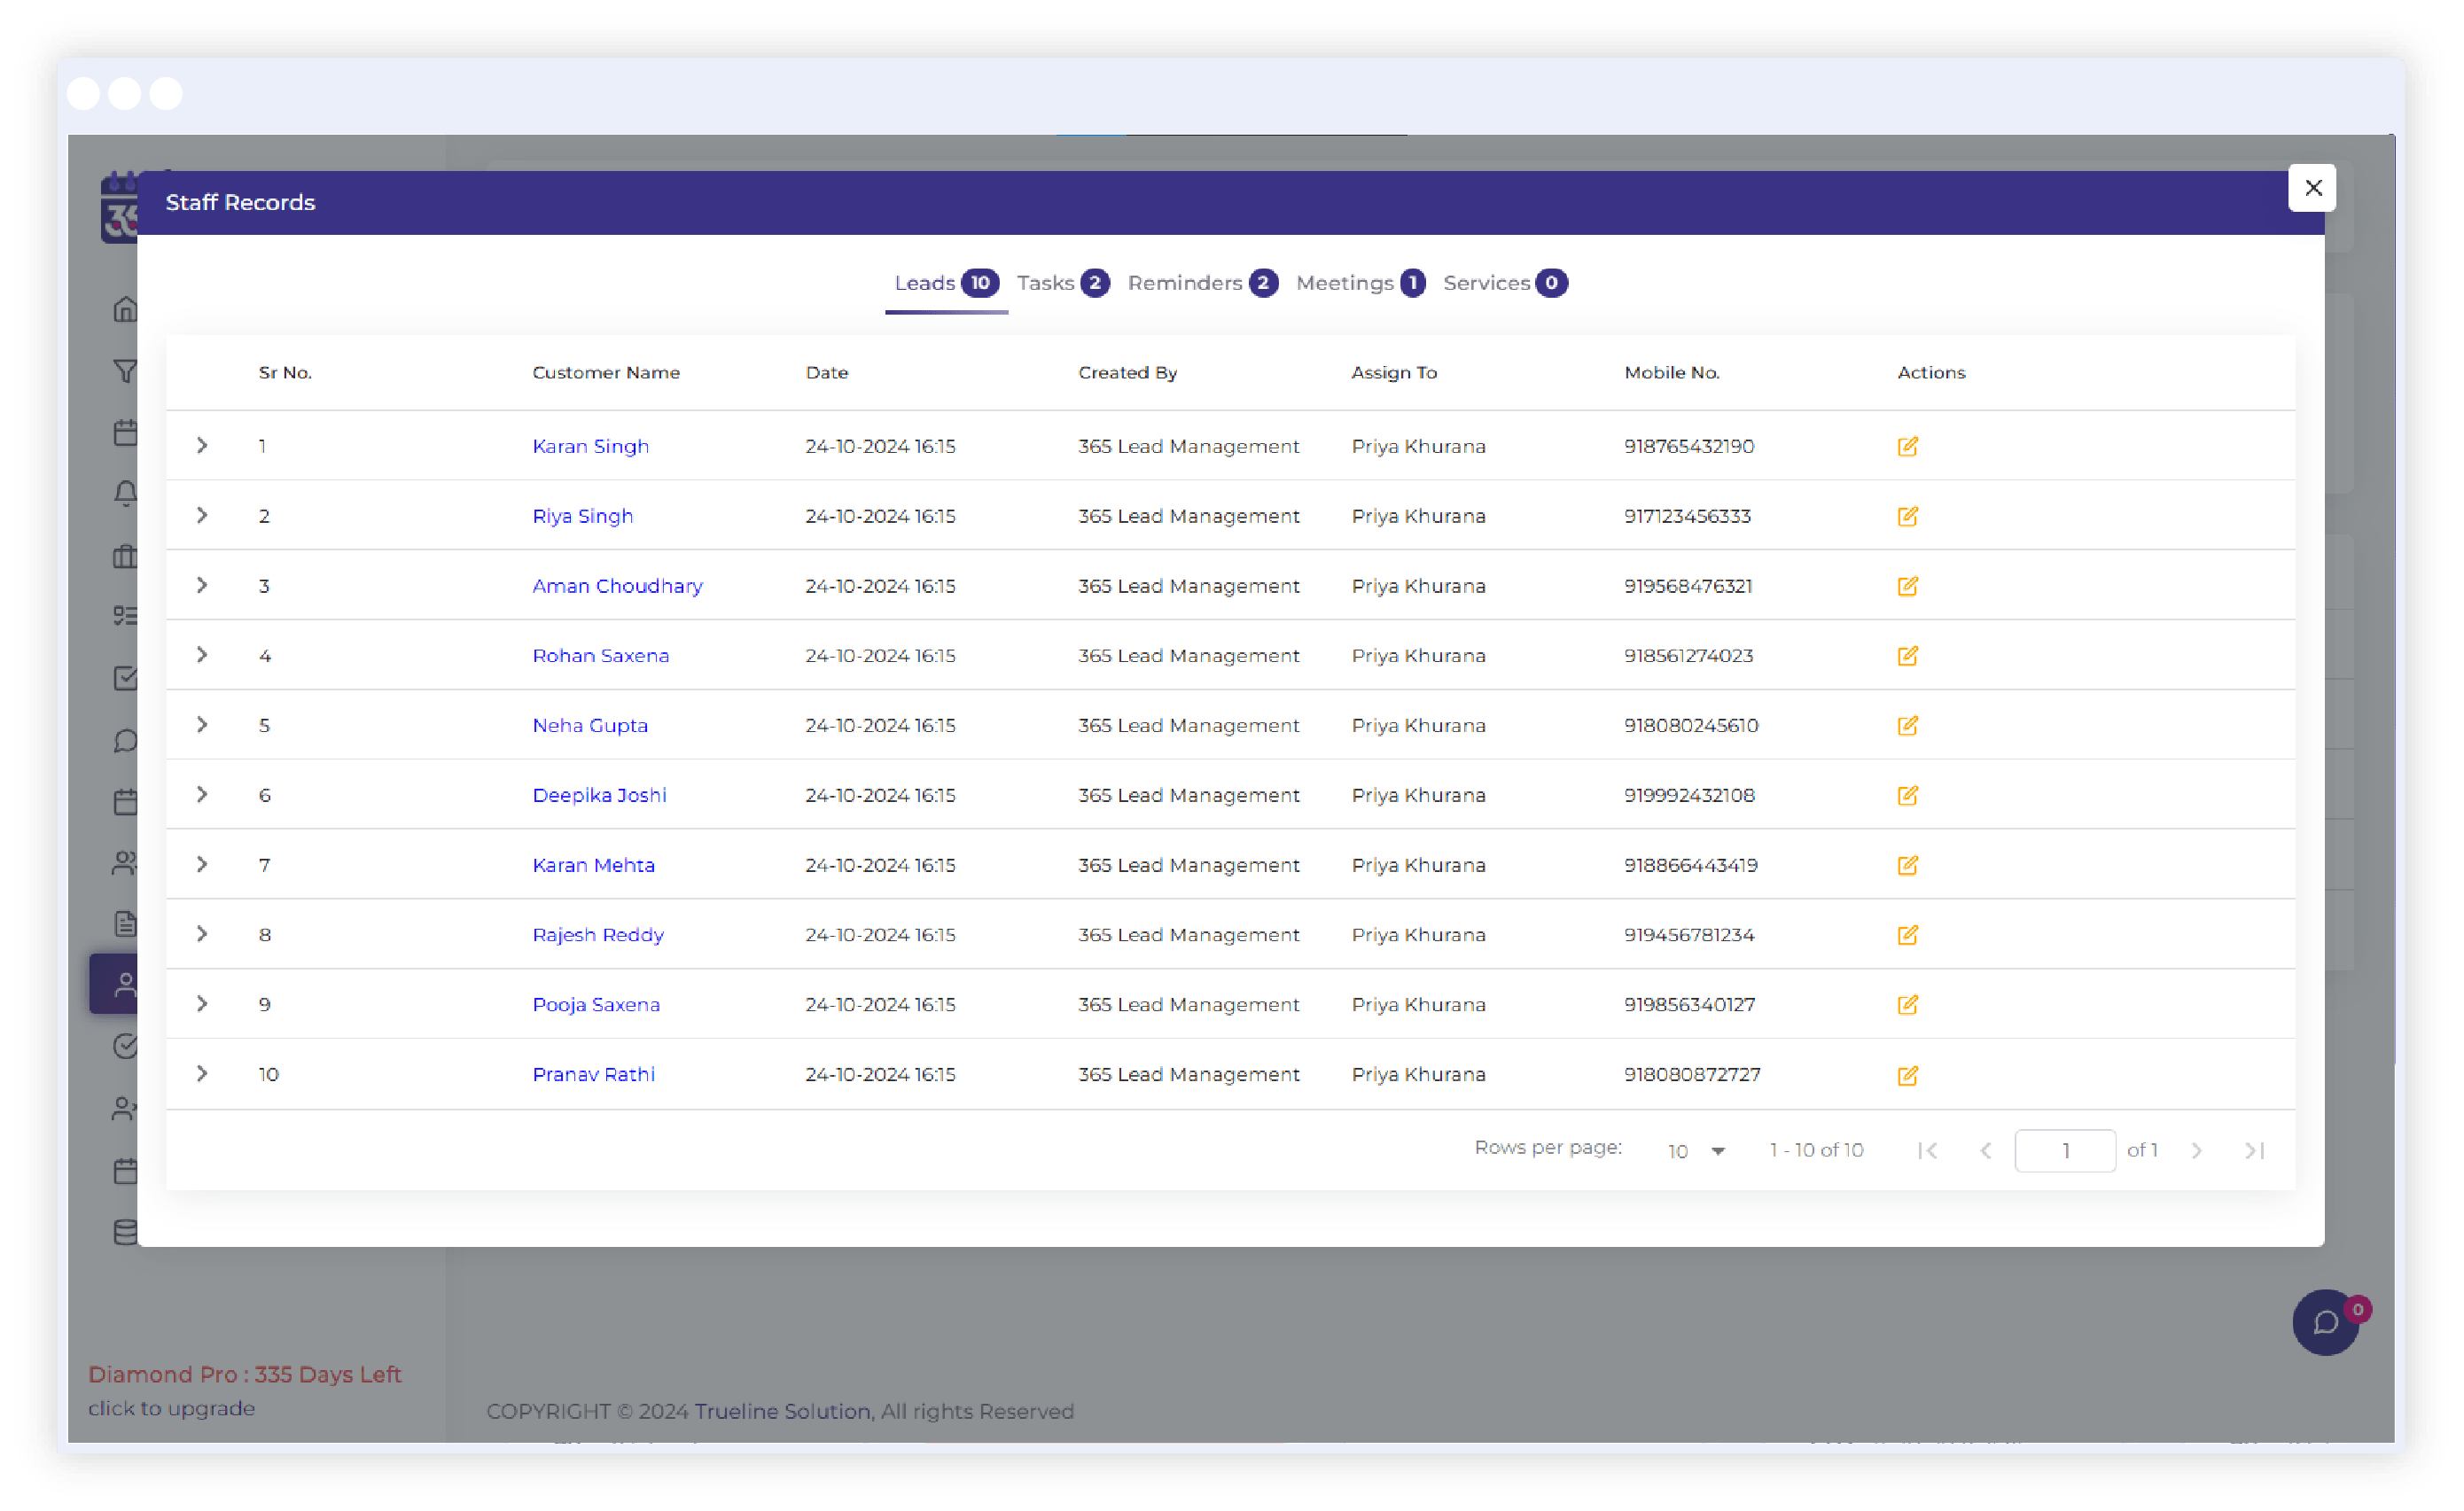This screenshot has width=2464, height=1511.
Task: Go to the previous page
Action: click(x=1986, y=1150)
